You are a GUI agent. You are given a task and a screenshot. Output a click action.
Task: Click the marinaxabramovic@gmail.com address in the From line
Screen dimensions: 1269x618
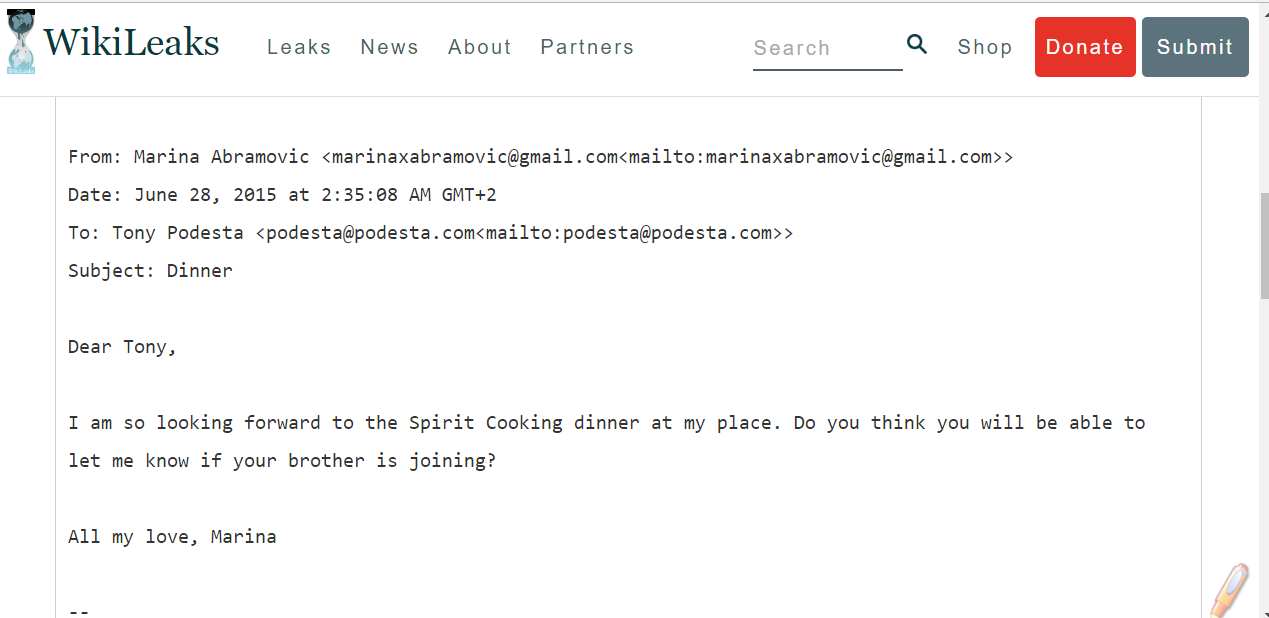[475, 157]
